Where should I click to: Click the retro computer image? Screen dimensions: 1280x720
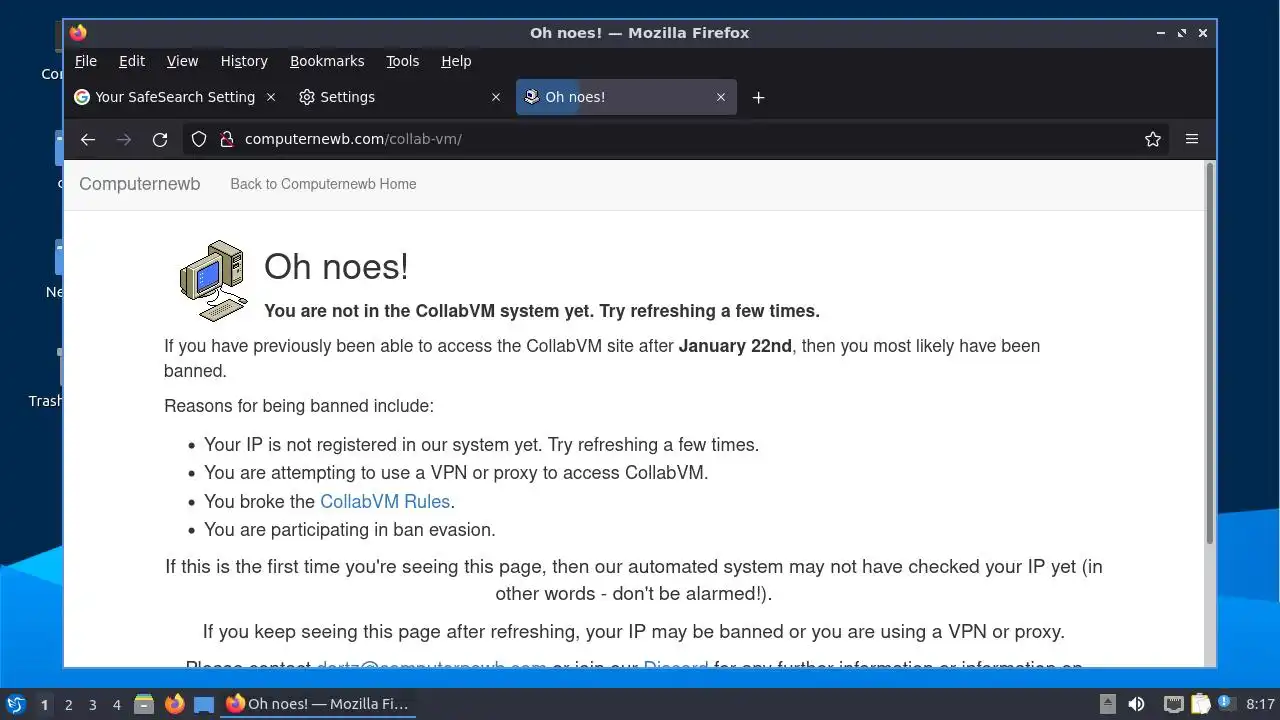(213, 281)
